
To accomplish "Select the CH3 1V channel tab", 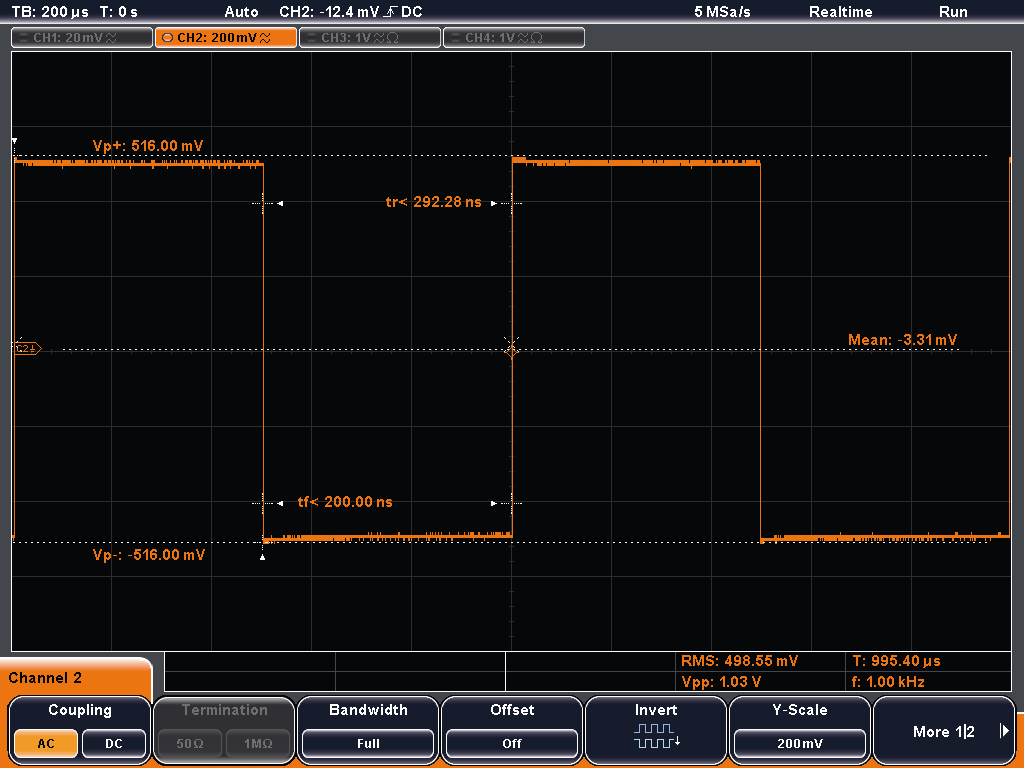I will (370, 38).
